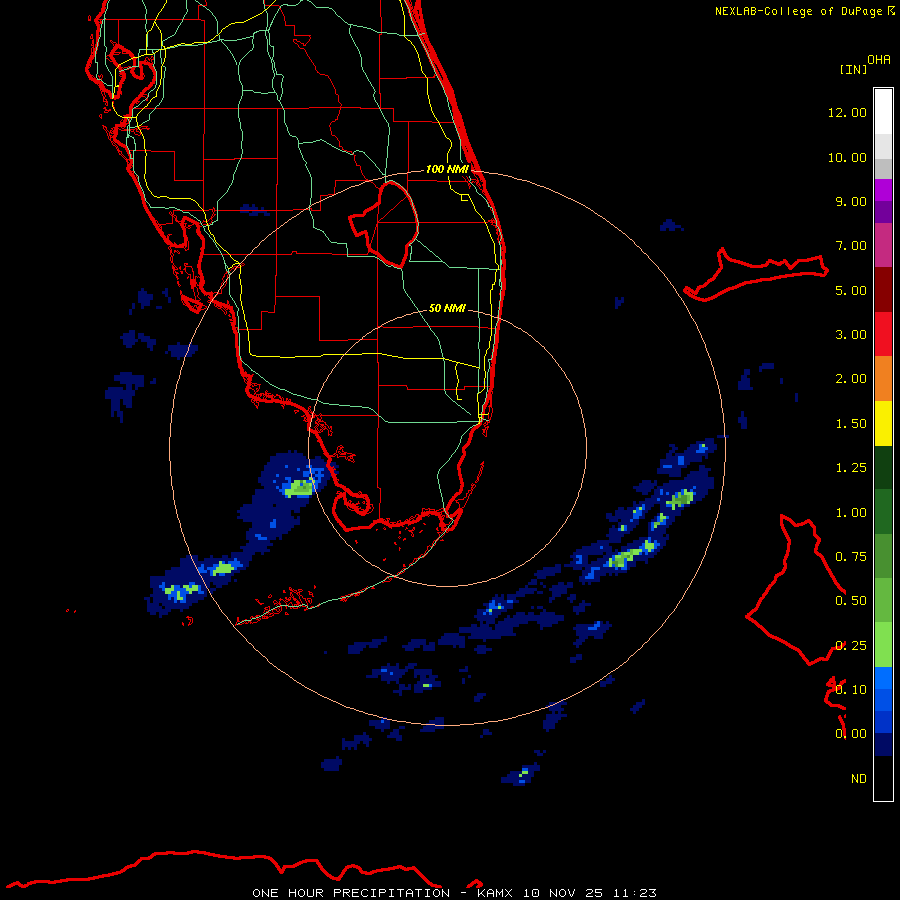Click the 5.00 legend value
This screenshot has width=900, height=900.
pos(851,290)
